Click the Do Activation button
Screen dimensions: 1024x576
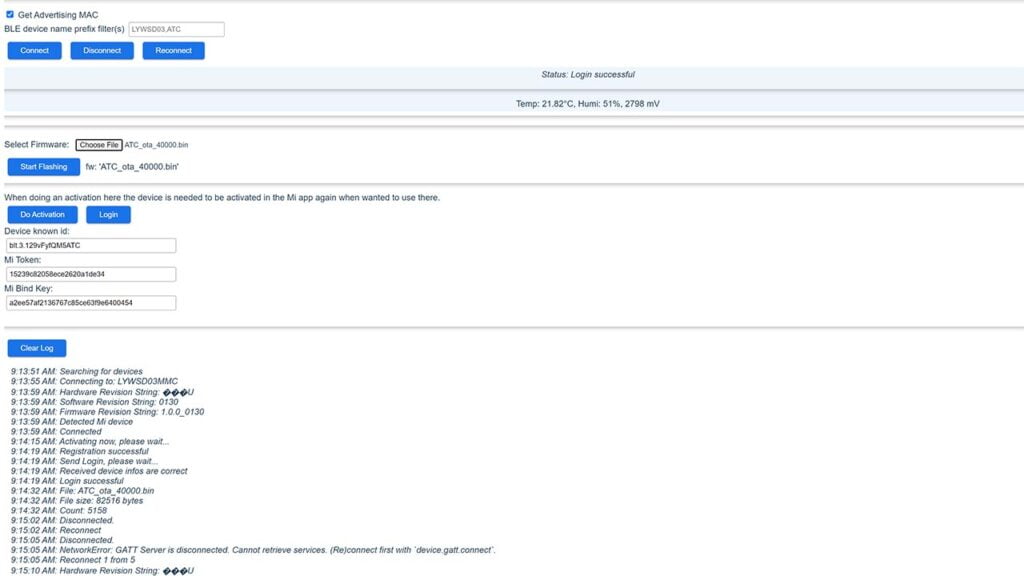tap(42, 214)
